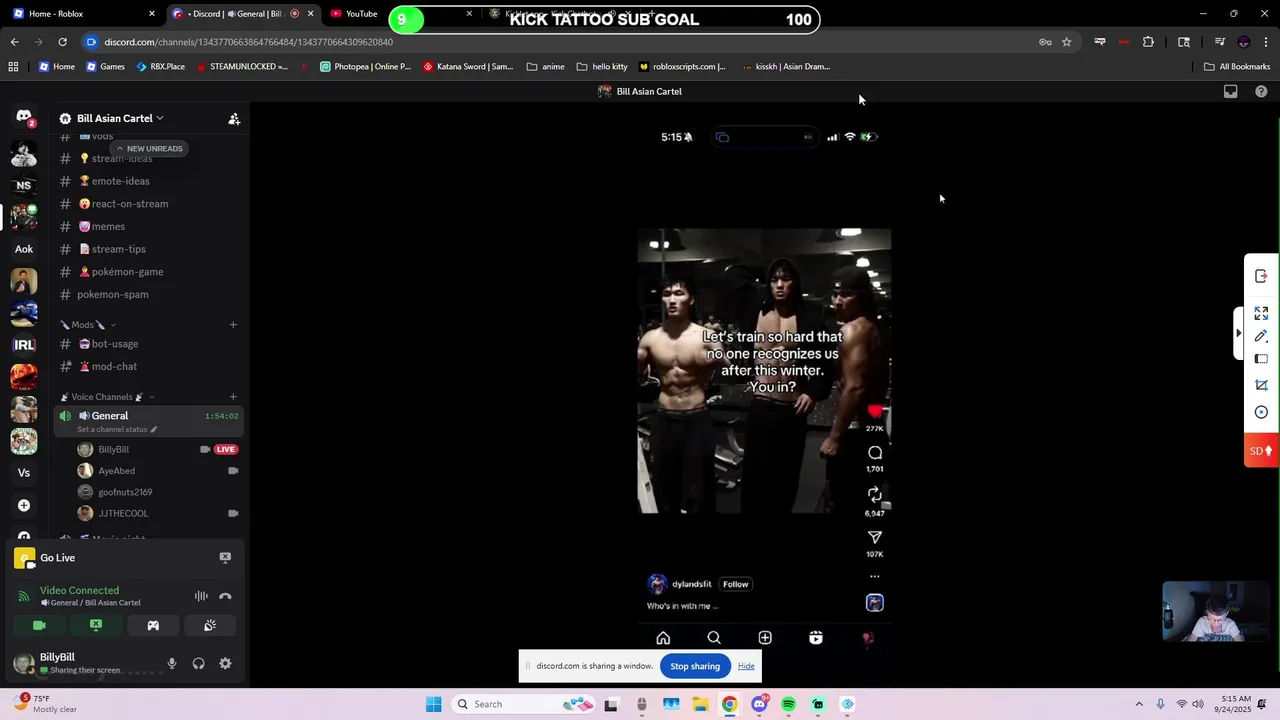The height and width of the screenshot is (720, 1280).
Task: Open the pokemon-spam channel
Action: 149,294
